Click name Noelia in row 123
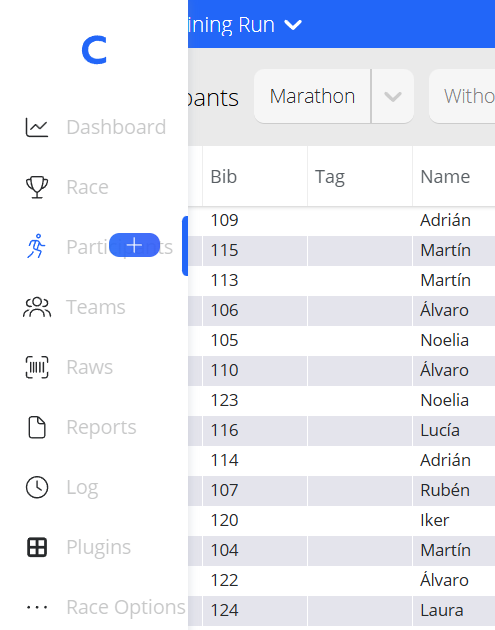The height and width of the screenshot is (630, 495). pos(444,401)
